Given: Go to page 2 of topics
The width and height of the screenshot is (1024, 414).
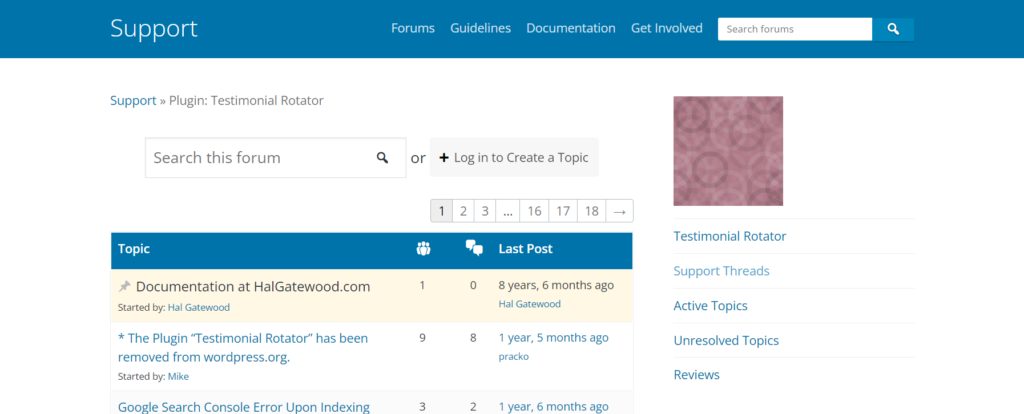Looking at the screenshot, I should pyautogui.click(x=463, y=211).
